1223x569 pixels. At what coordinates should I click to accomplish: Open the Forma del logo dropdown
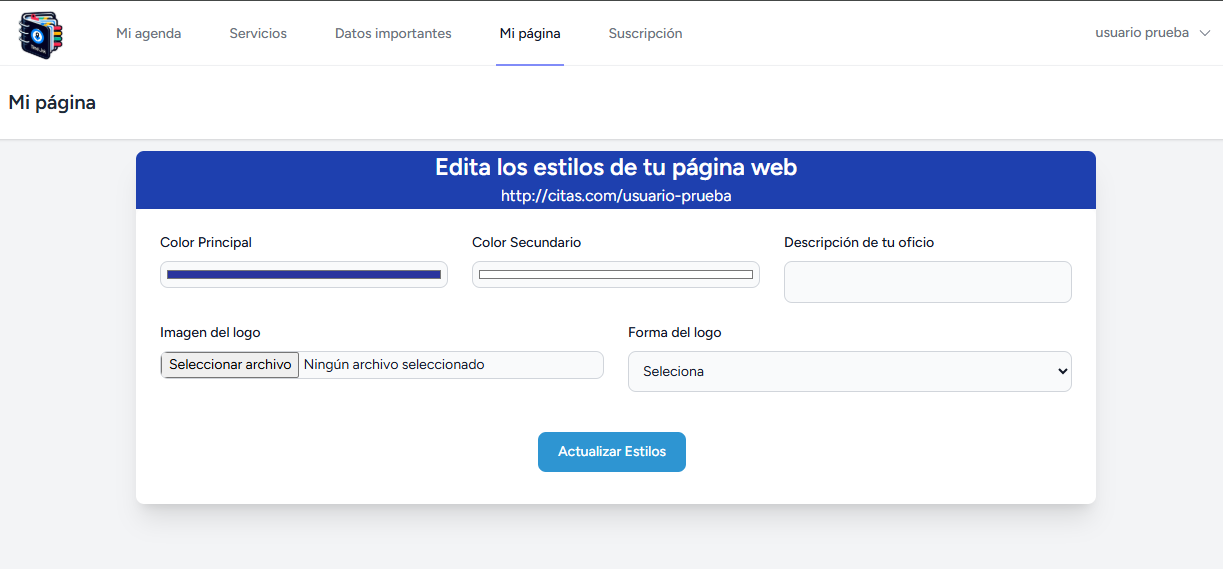[x=850, y=371]
